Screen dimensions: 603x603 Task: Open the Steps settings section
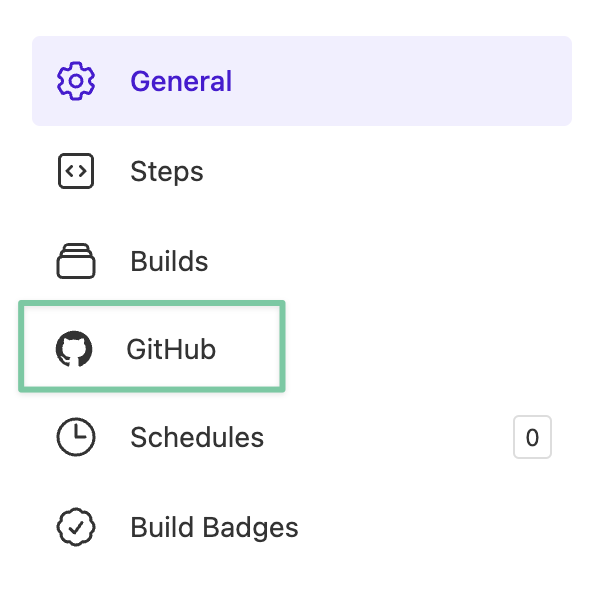167,172
